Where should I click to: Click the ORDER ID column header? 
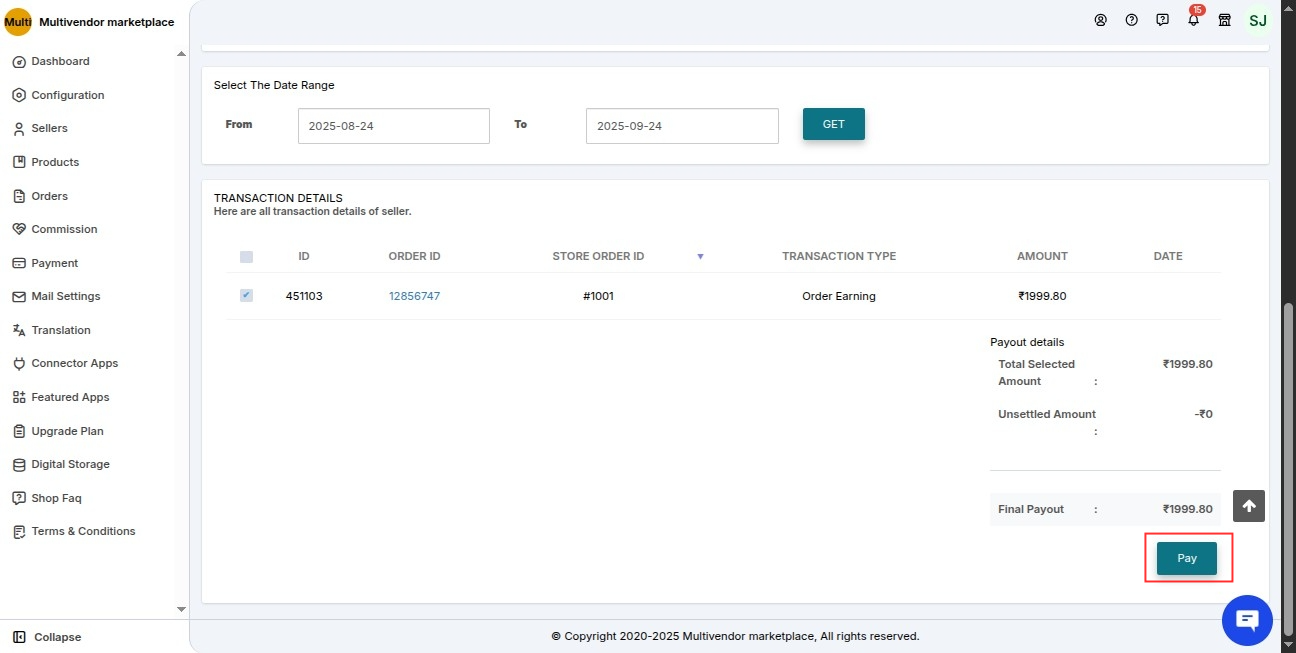414,257
